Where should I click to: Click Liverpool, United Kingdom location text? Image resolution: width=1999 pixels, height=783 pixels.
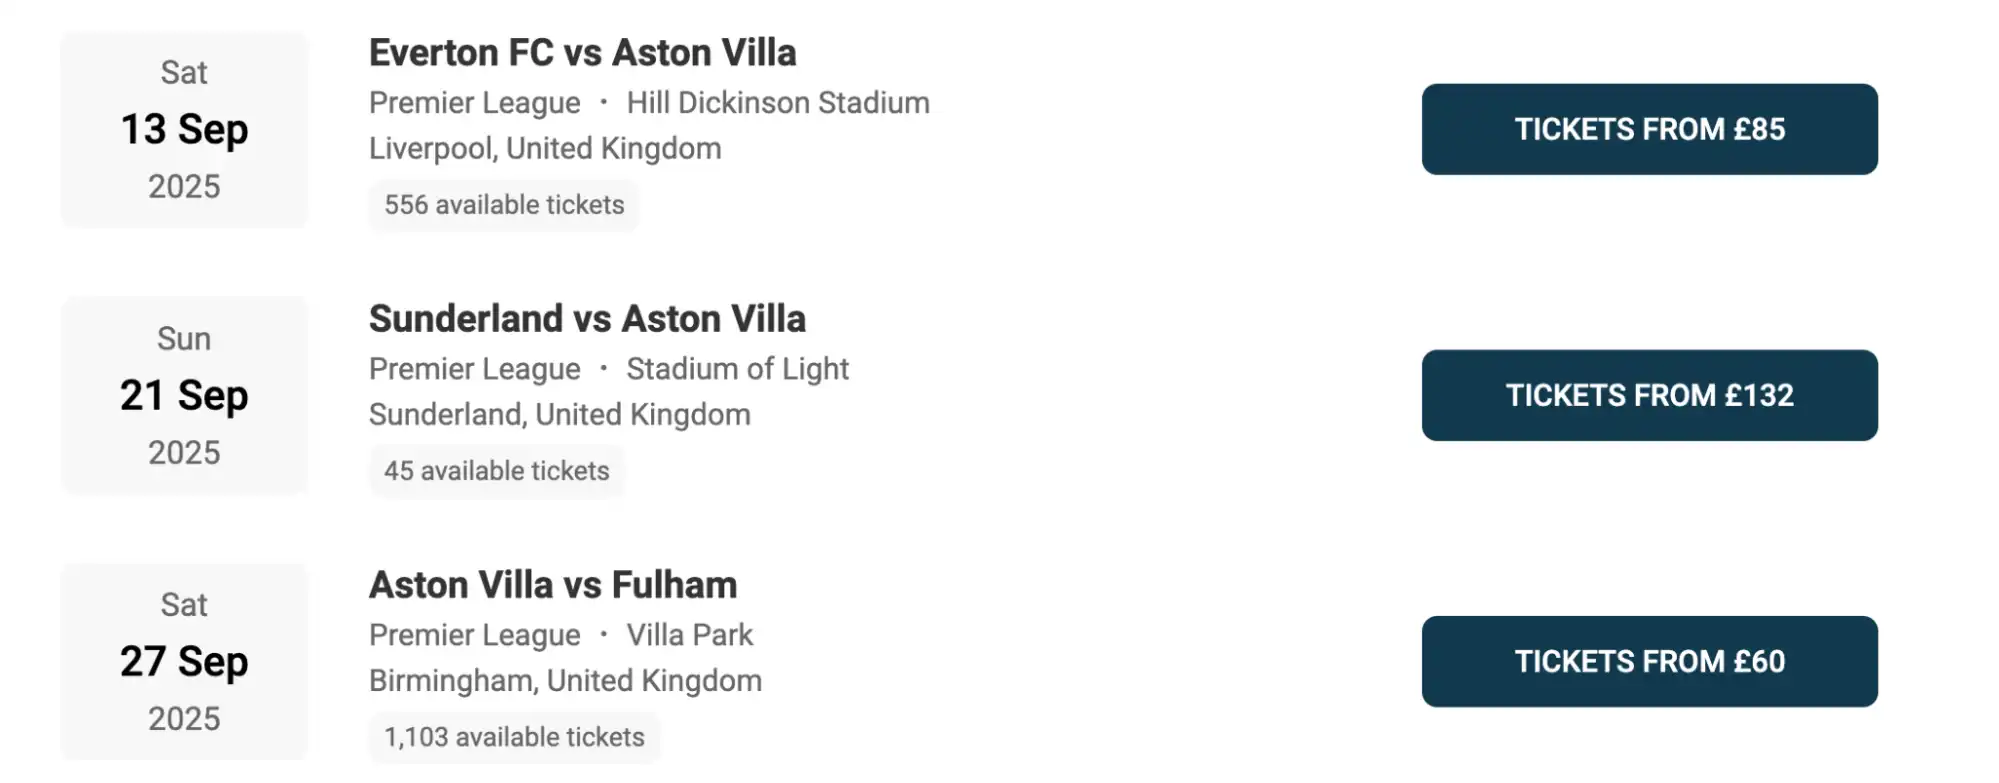tap(545, 148)
